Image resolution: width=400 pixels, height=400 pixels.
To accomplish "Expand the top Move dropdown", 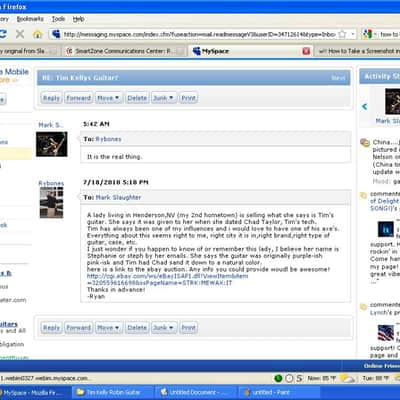I will [109, 98].
